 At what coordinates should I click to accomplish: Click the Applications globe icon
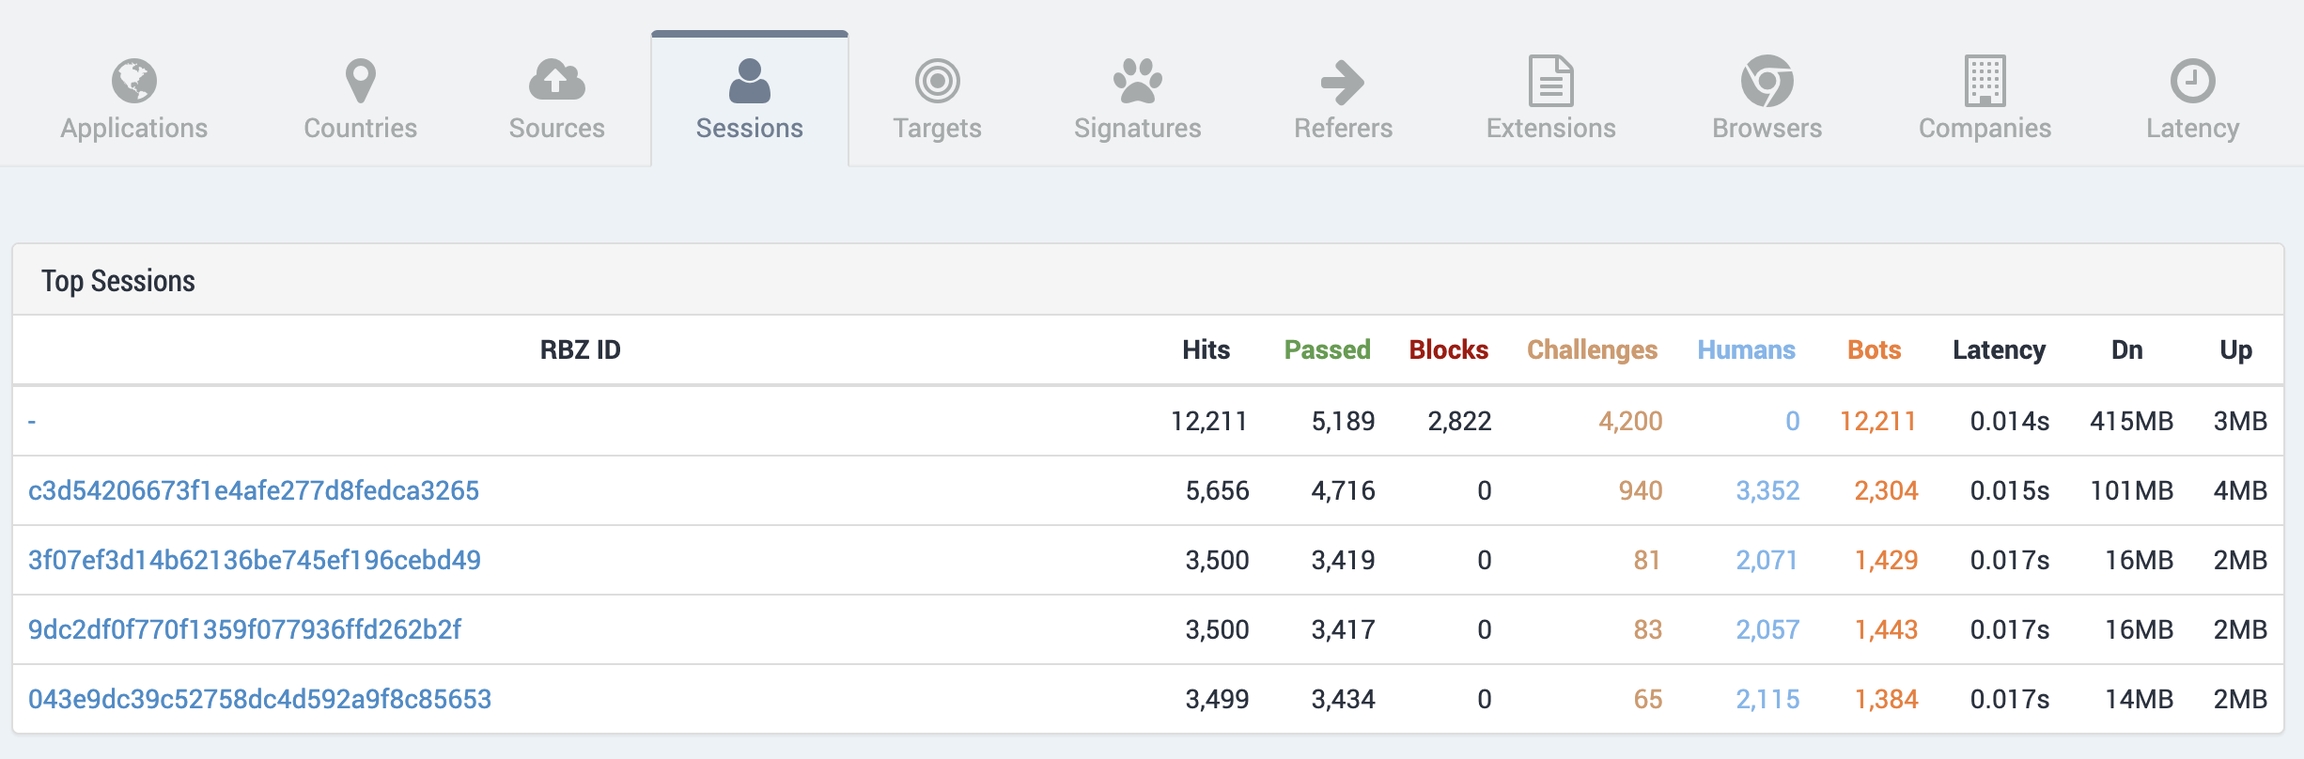134,81
